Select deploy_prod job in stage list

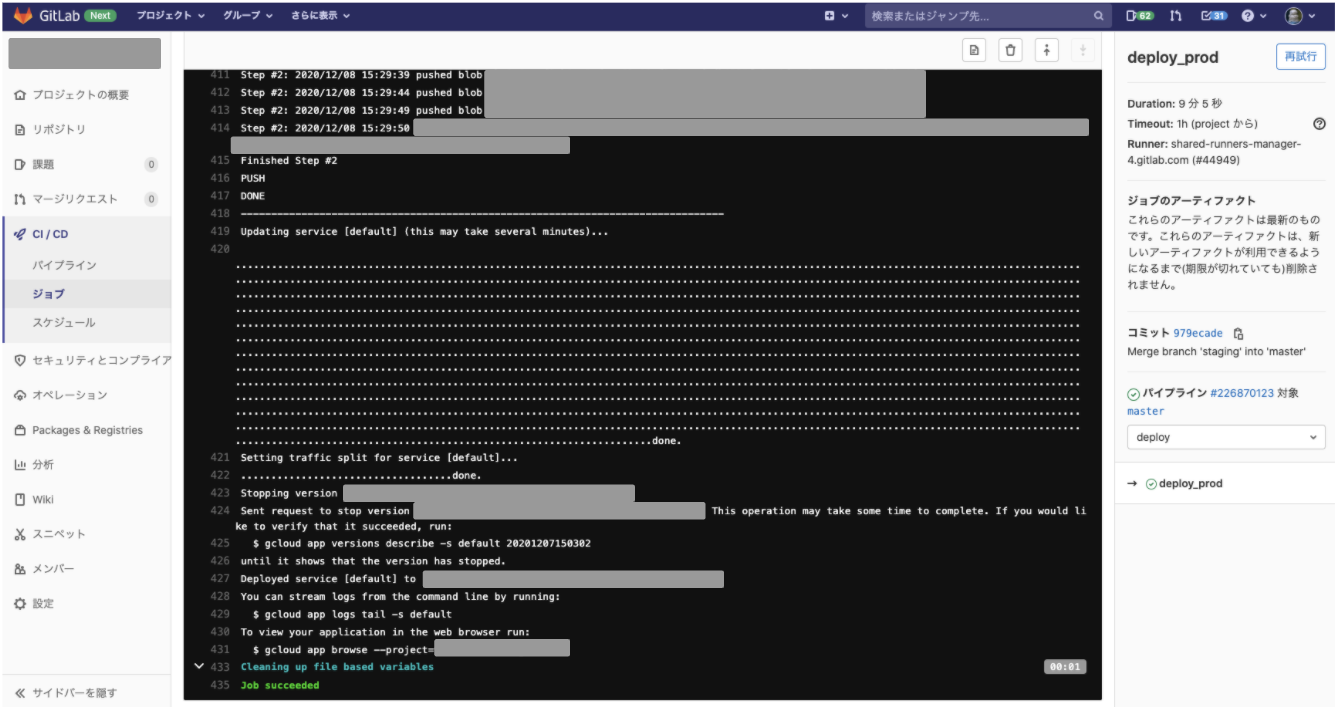(x=1190, y=484)
